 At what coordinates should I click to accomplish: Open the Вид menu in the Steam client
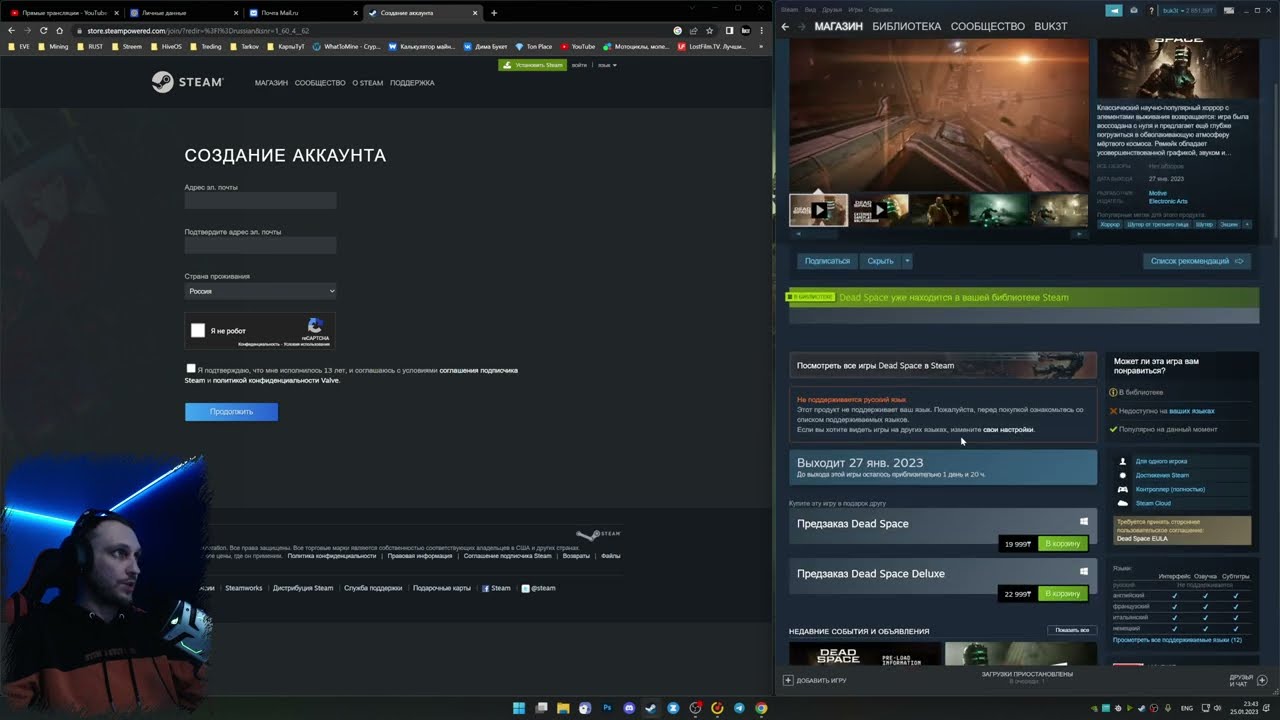tap(810, 9)
